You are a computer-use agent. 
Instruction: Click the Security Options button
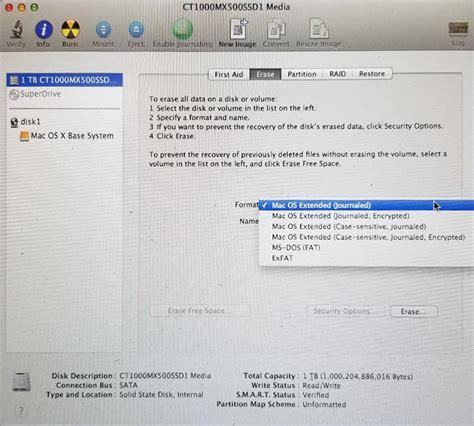pyautogui.click(x=345, y=311)
